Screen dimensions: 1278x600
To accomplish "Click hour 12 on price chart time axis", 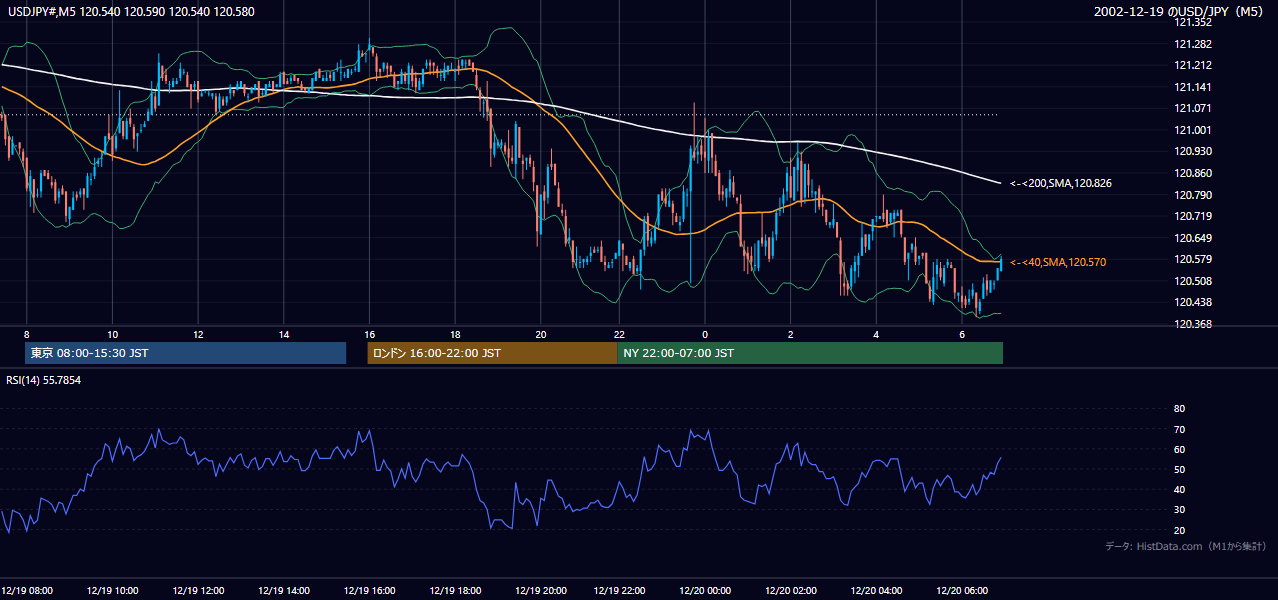I will coord(198,334).
